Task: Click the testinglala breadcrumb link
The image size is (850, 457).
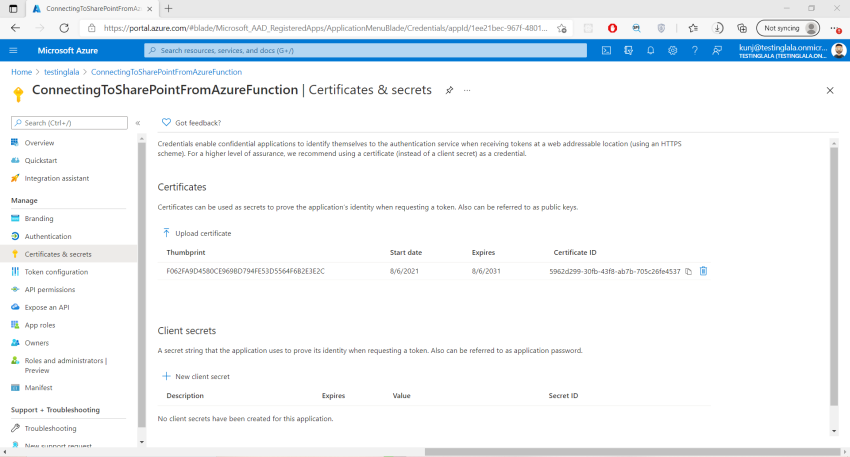Action: 61,72
